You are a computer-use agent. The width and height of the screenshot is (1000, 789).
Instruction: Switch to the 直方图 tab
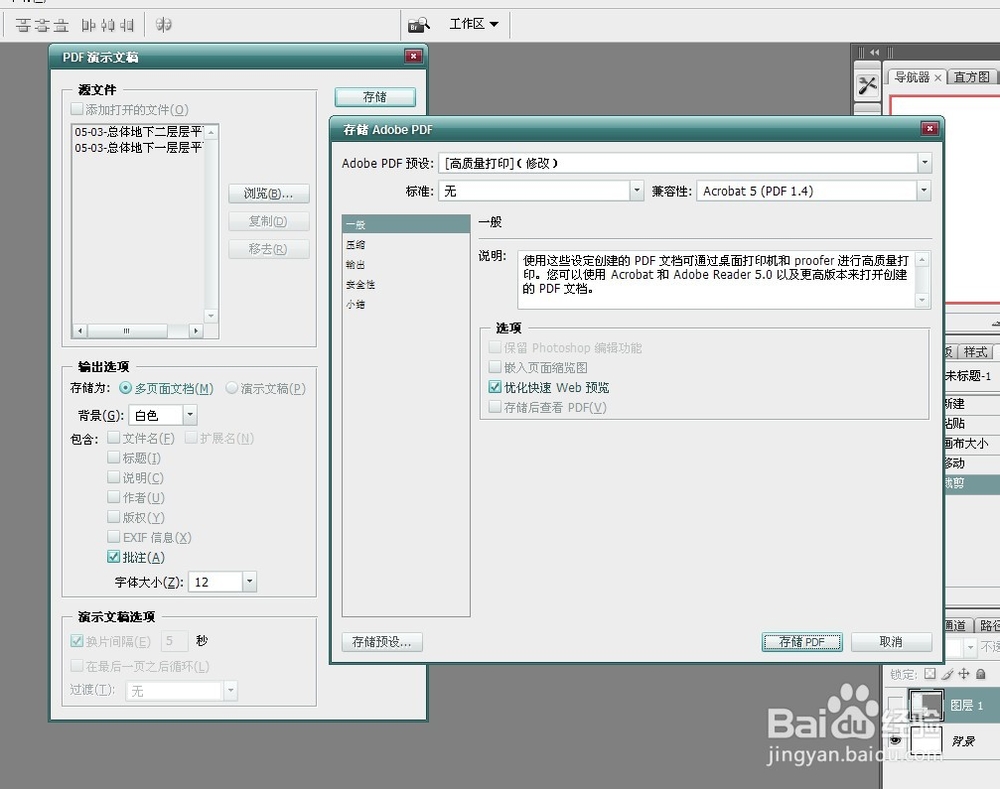pos(971,77)
